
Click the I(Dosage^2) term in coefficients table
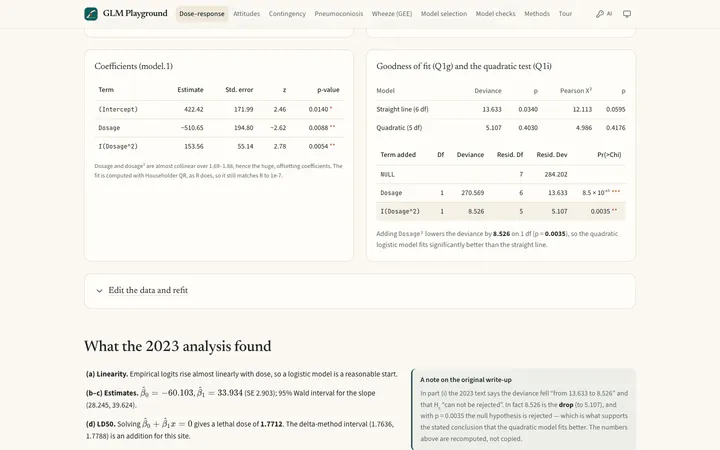coord(118,146)
